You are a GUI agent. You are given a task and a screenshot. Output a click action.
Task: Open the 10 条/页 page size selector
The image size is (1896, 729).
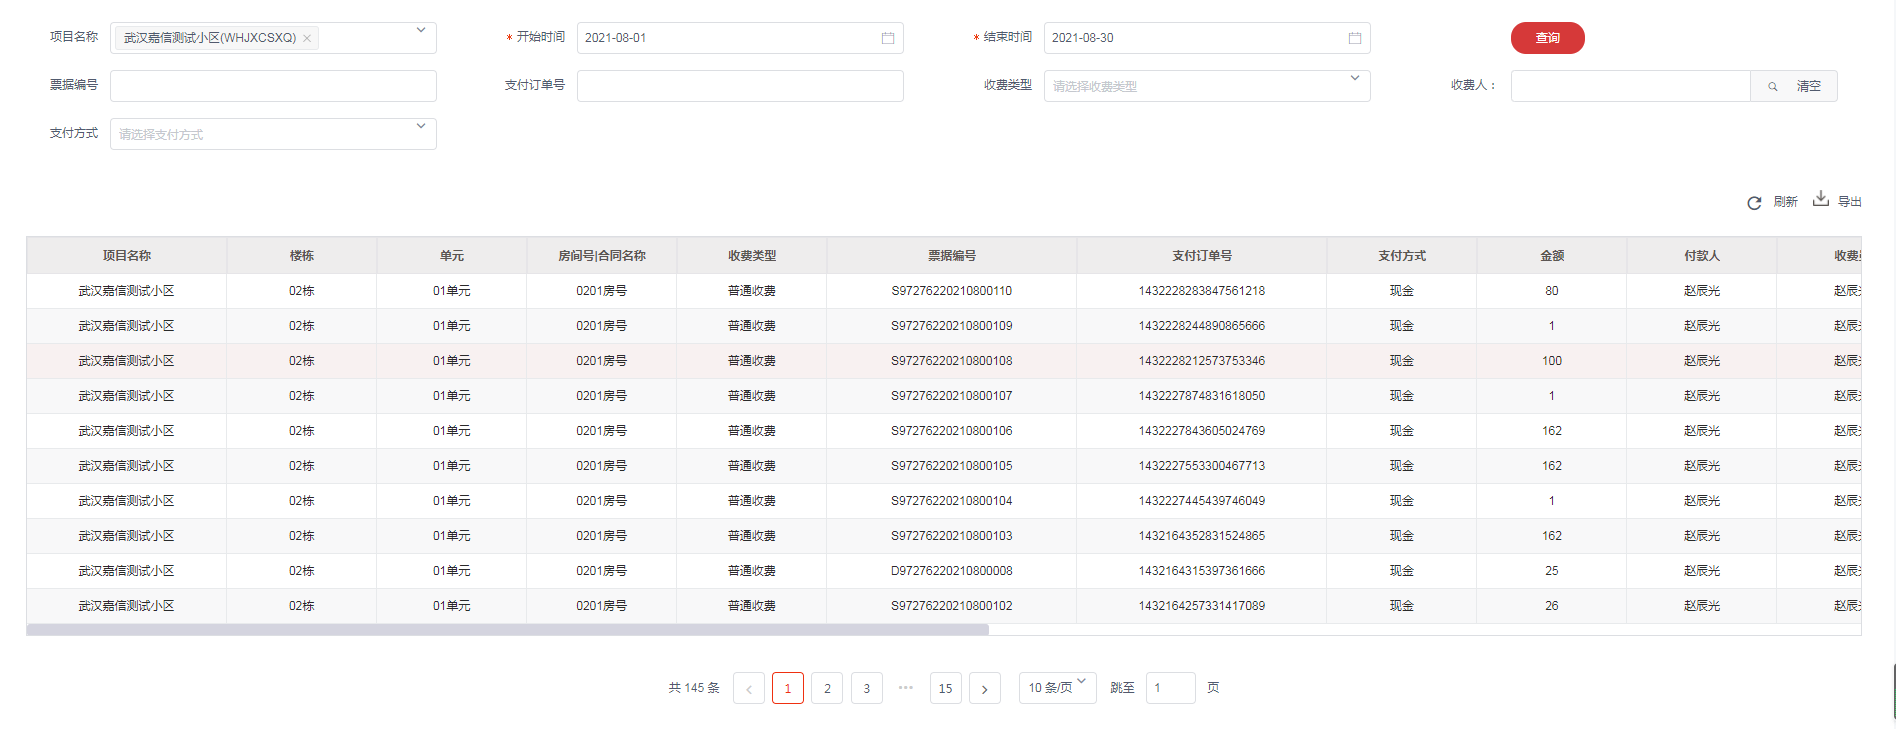(1057, 688)
